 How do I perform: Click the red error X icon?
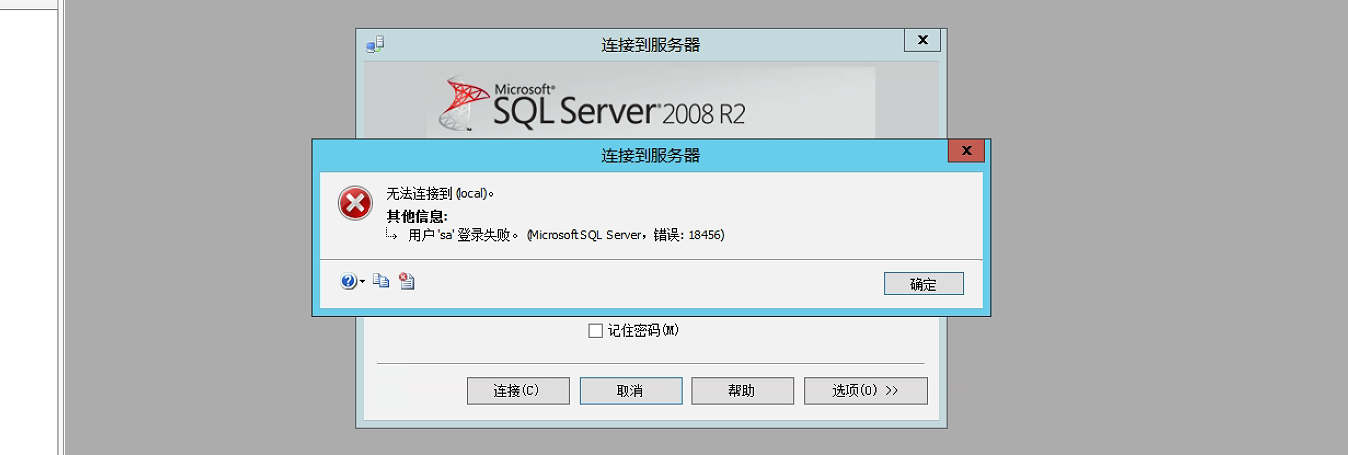(x=354, y=203)
